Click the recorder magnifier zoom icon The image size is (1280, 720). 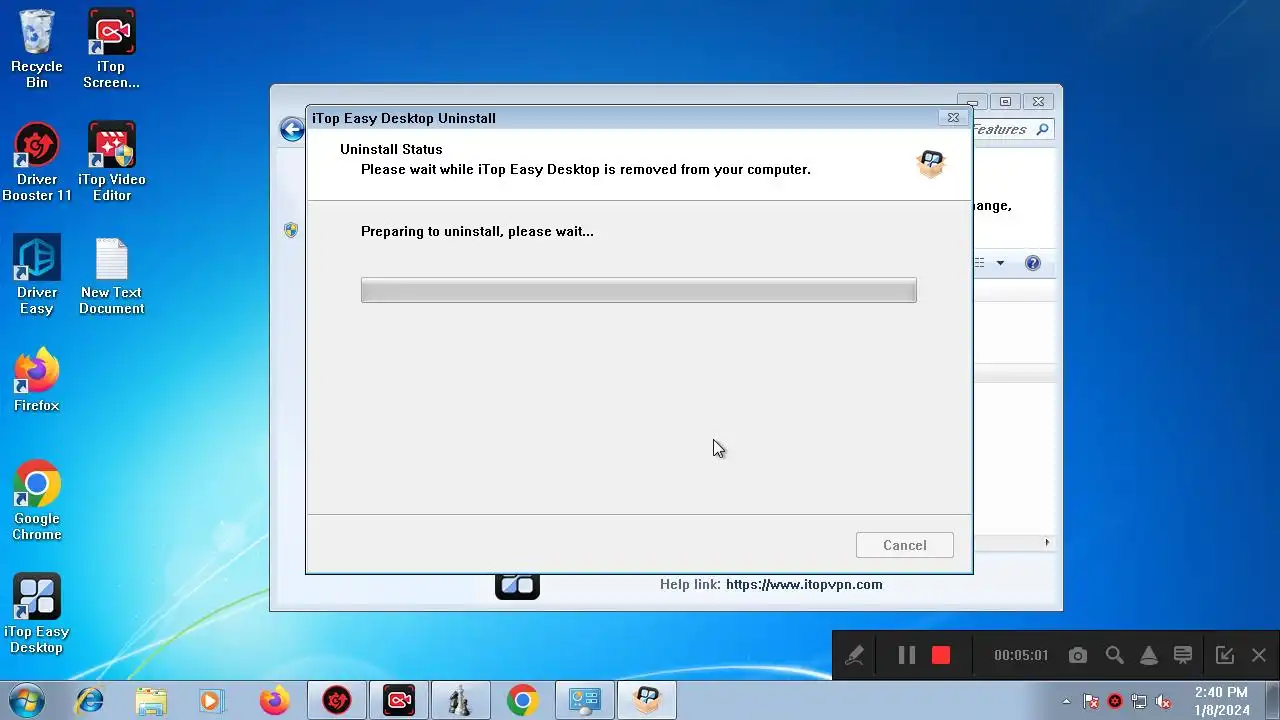tap(1114, 655)
